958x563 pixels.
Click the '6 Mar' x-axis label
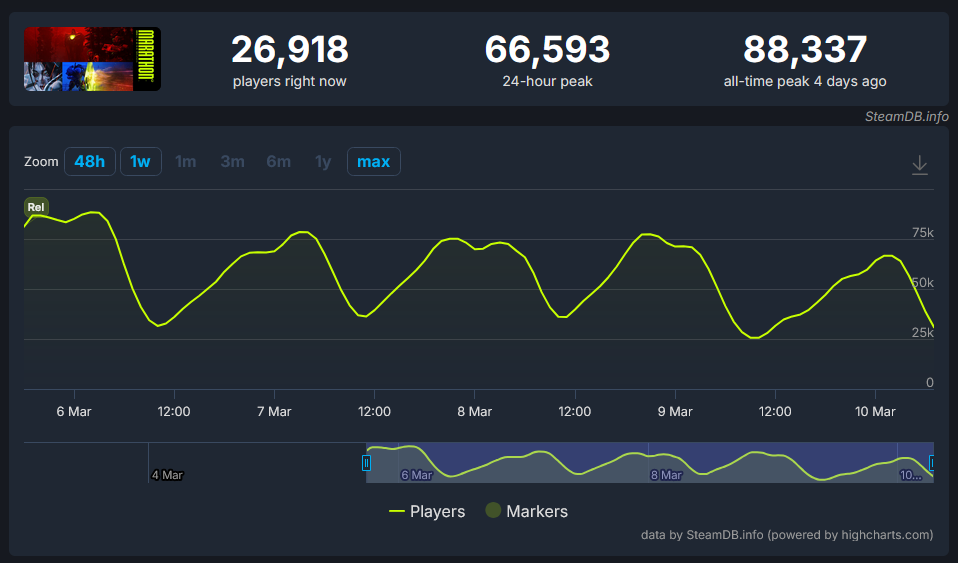74,411
